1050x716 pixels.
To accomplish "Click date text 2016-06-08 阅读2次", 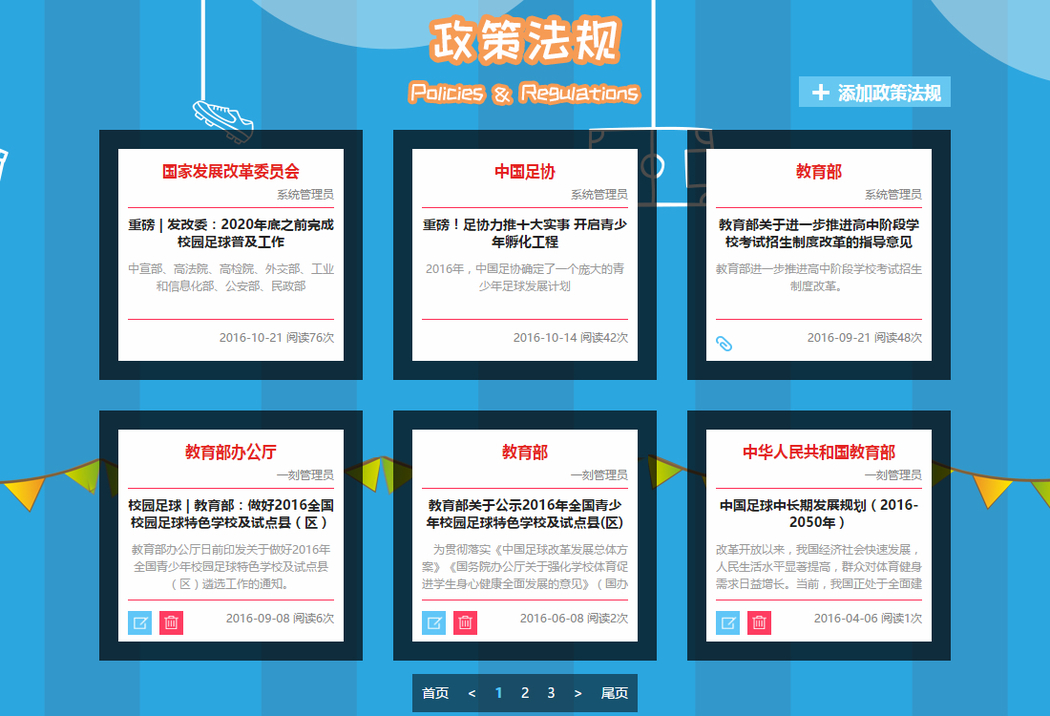I will tap(574, 618).
